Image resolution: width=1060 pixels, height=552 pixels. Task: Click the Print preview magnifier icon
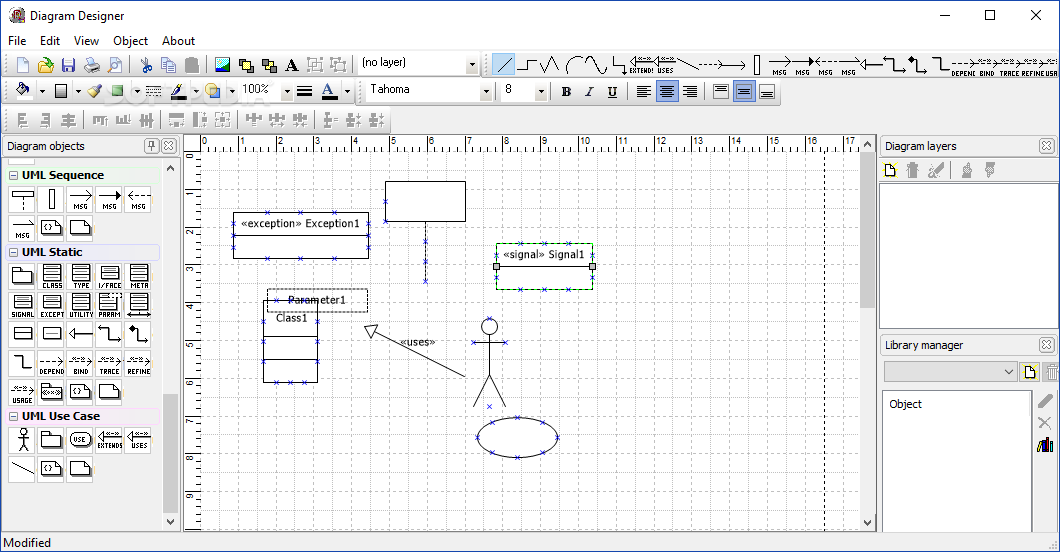tap(116, 65)
